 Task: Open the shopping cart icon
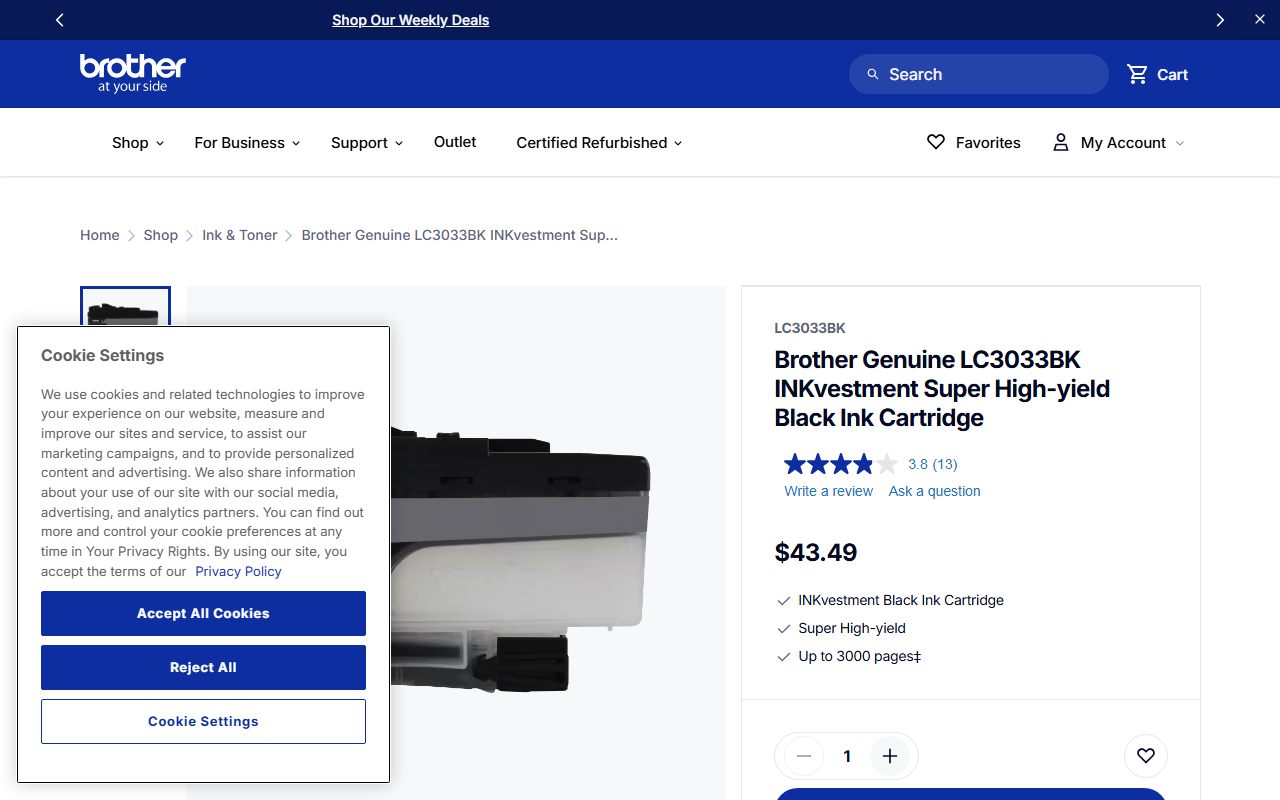[1137, 74]
